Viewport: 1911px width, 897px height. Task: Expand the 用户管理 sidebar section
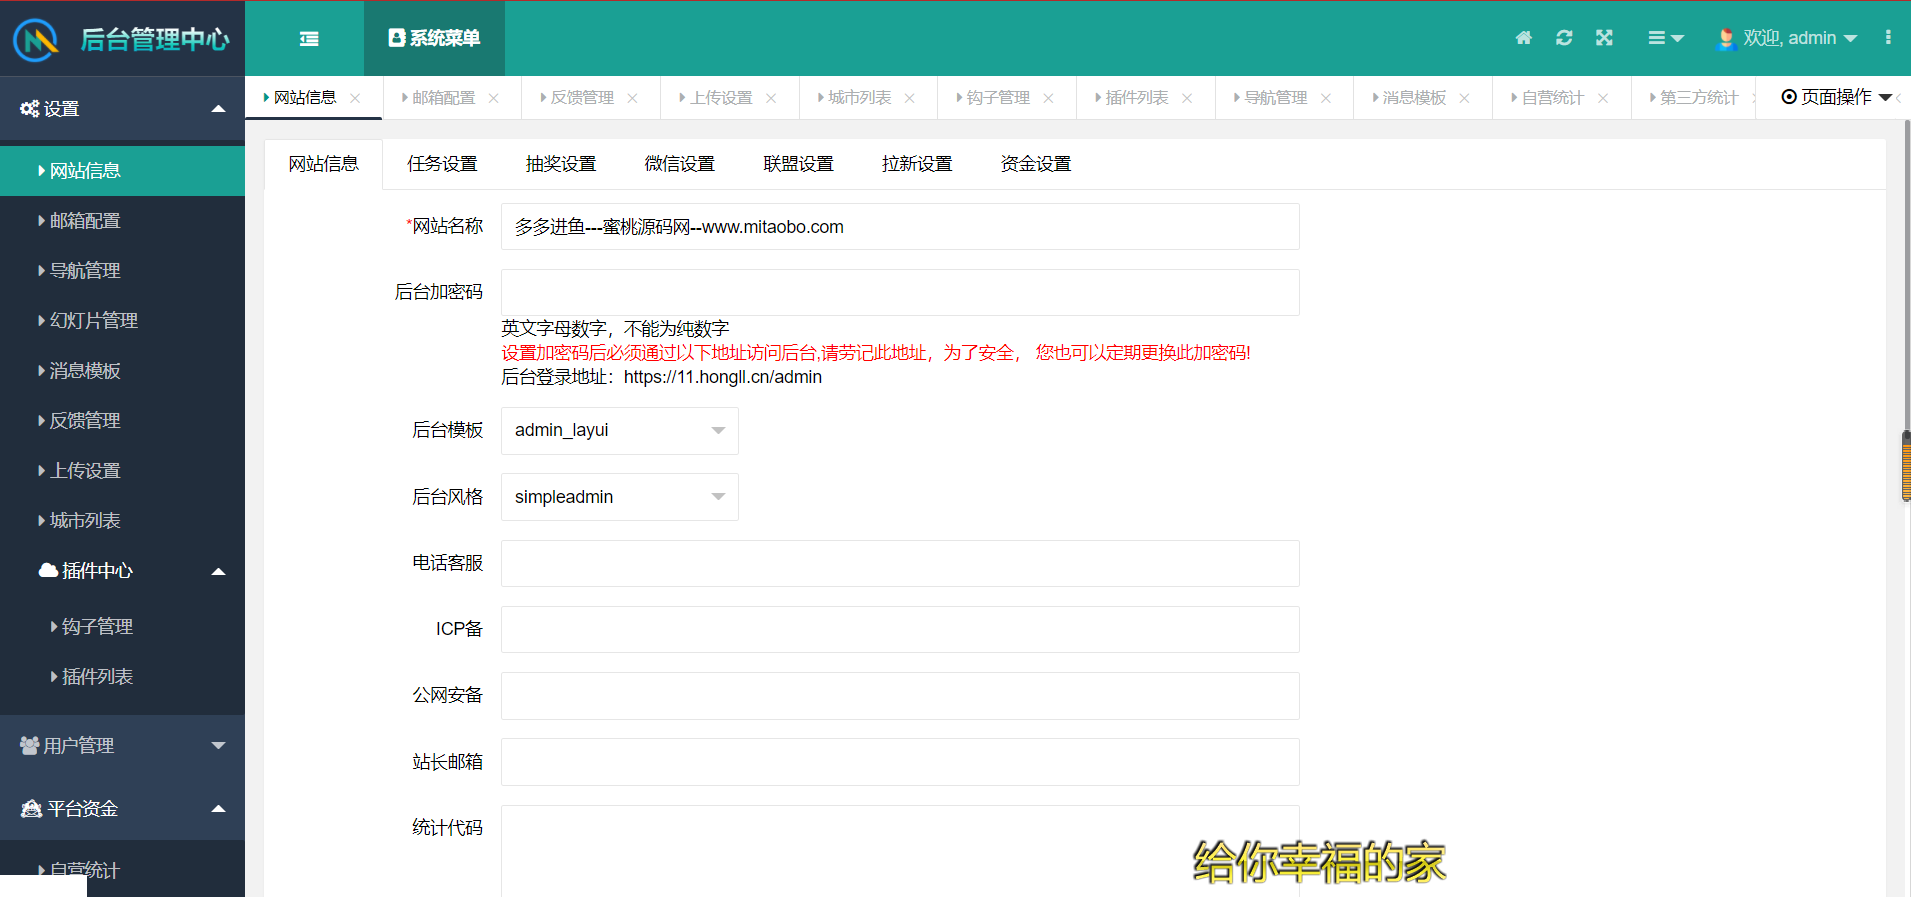pos(122,746)
